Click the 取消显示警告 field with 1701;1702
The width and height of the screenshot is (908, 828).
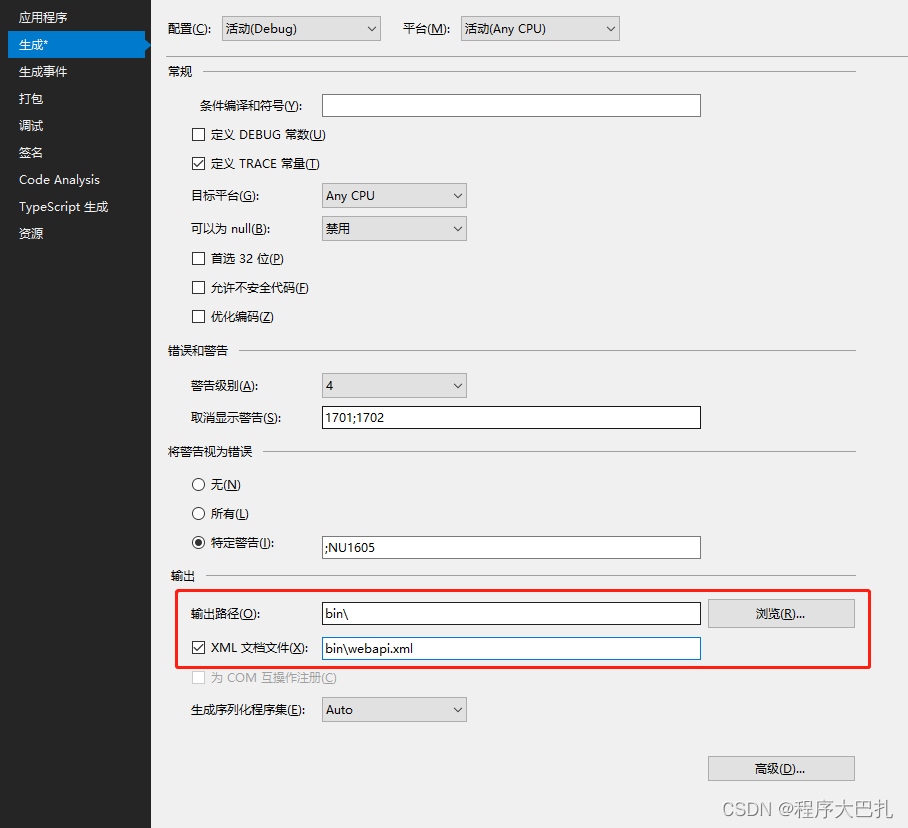coord(511,418)
